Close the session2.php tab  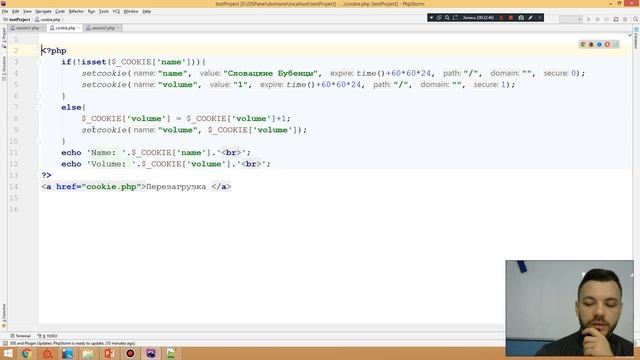click(118, 28)
